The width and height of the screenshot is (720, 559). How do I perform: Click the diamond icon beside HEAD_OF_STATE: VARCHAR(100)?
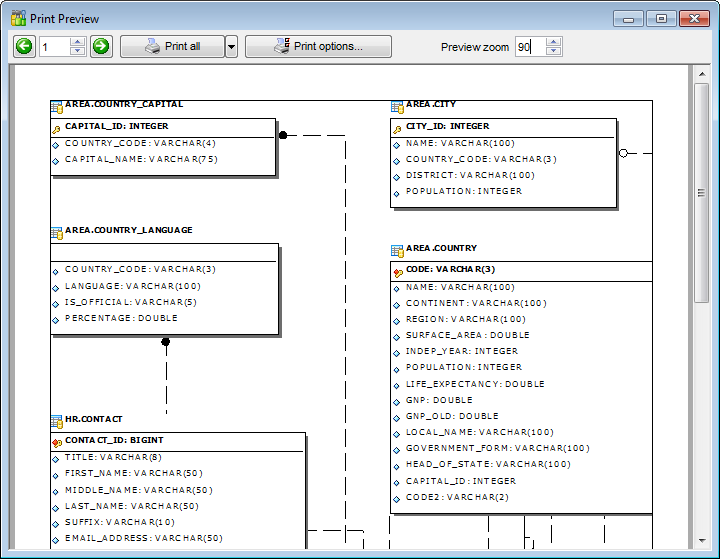397,467
